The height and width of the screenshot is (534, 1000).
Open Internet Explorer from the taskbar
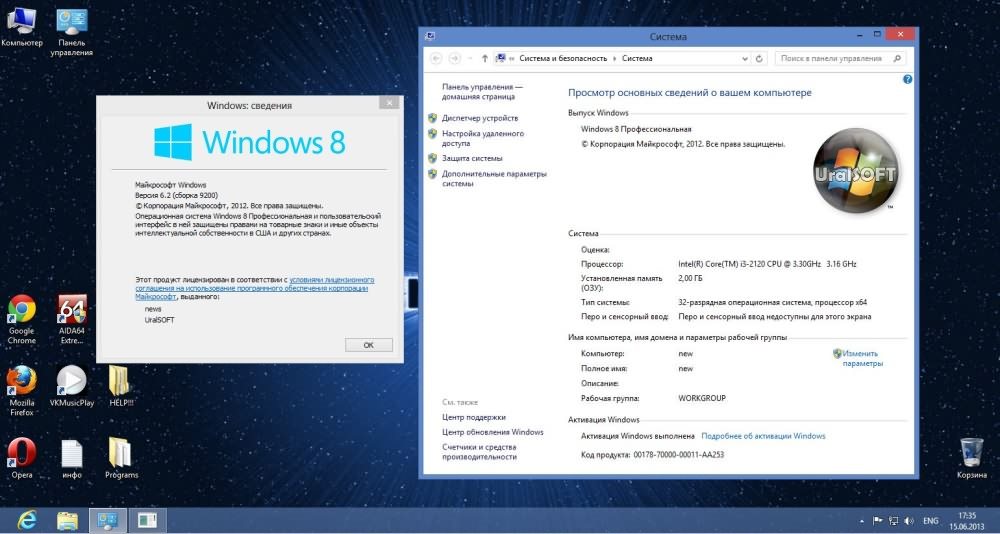(27, 520)
